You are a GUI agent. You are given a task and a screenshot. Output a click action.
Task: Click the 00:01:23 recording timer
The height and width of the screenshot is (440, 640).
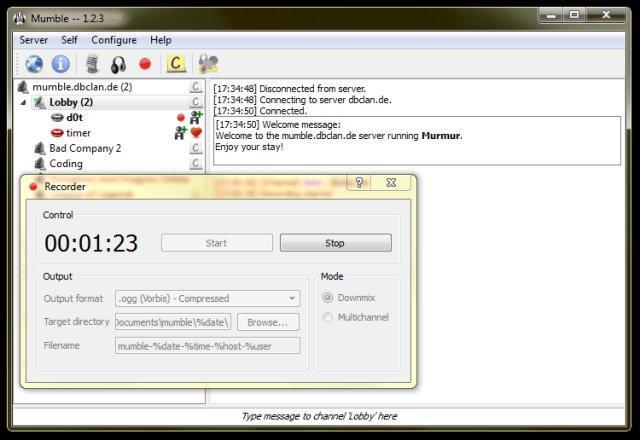pos(91,243)
